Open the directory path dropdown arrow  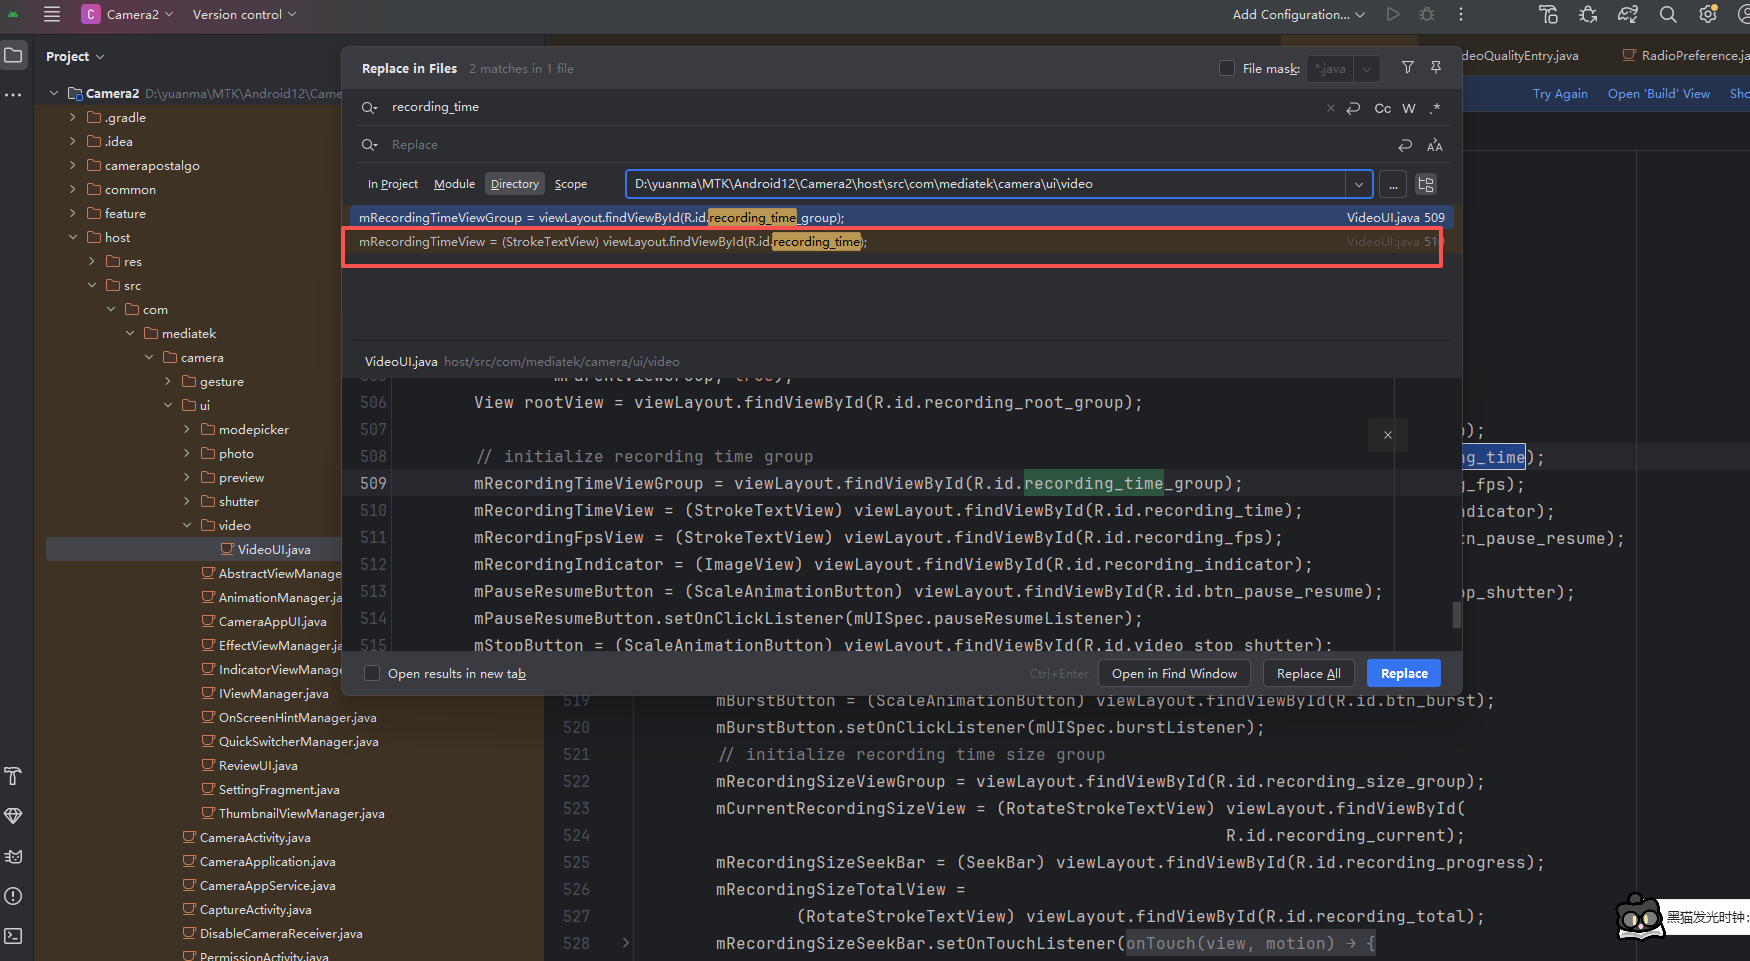point(1358,184)
